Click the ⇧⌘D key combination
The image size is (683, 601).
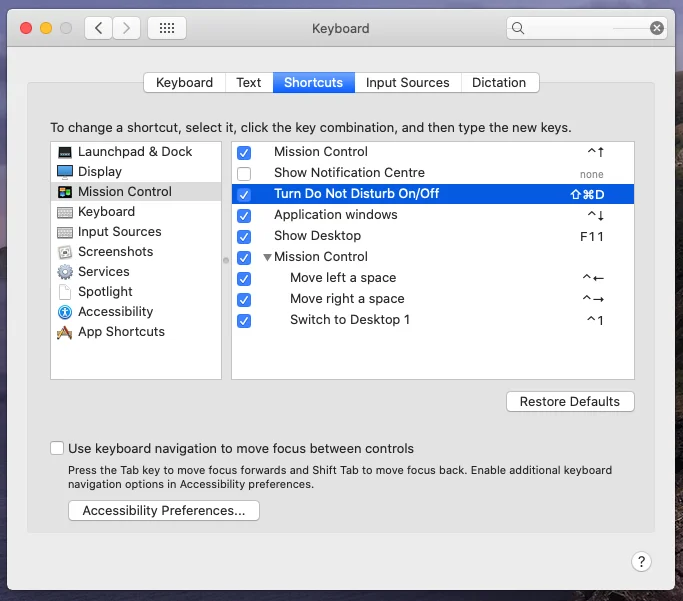tap(587, 195)
